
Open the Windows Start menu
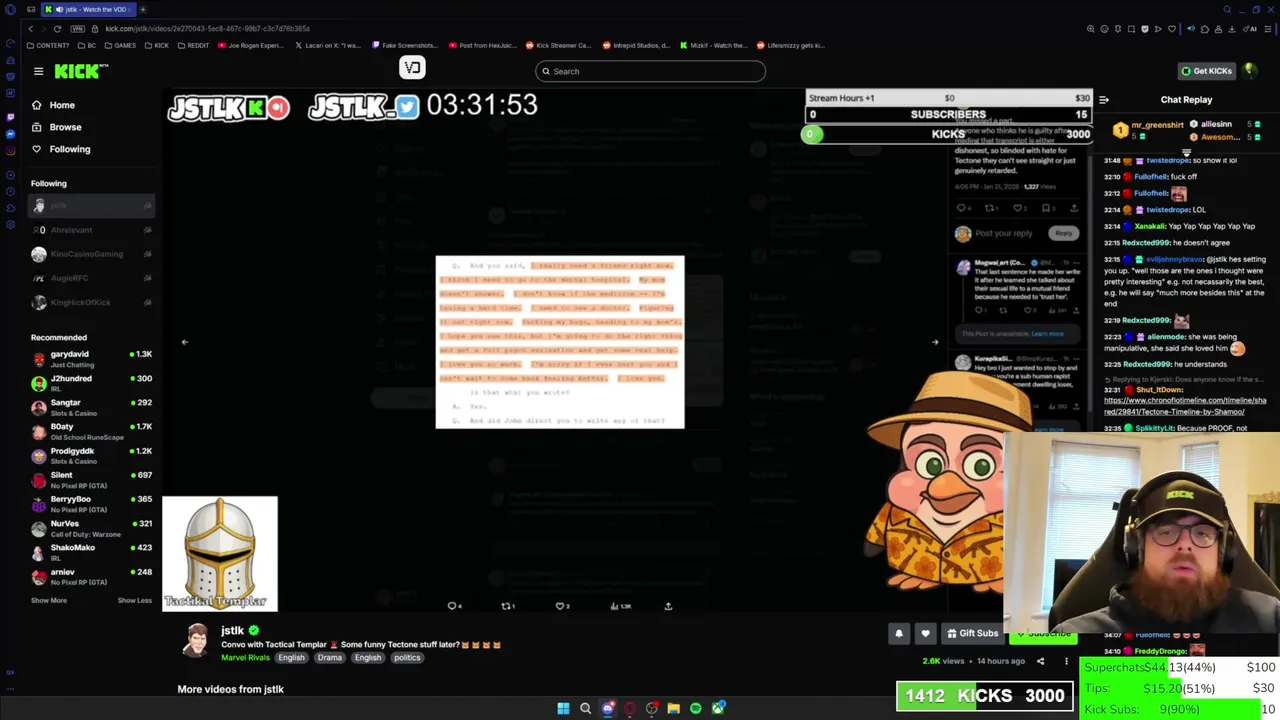click(x=563, y=708)
